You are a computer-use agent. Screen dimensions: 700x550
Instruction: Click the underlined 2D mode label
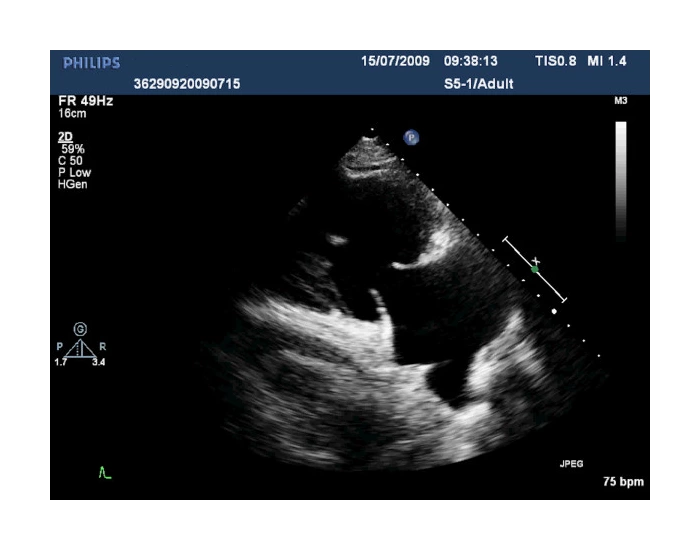pos(65,137)
